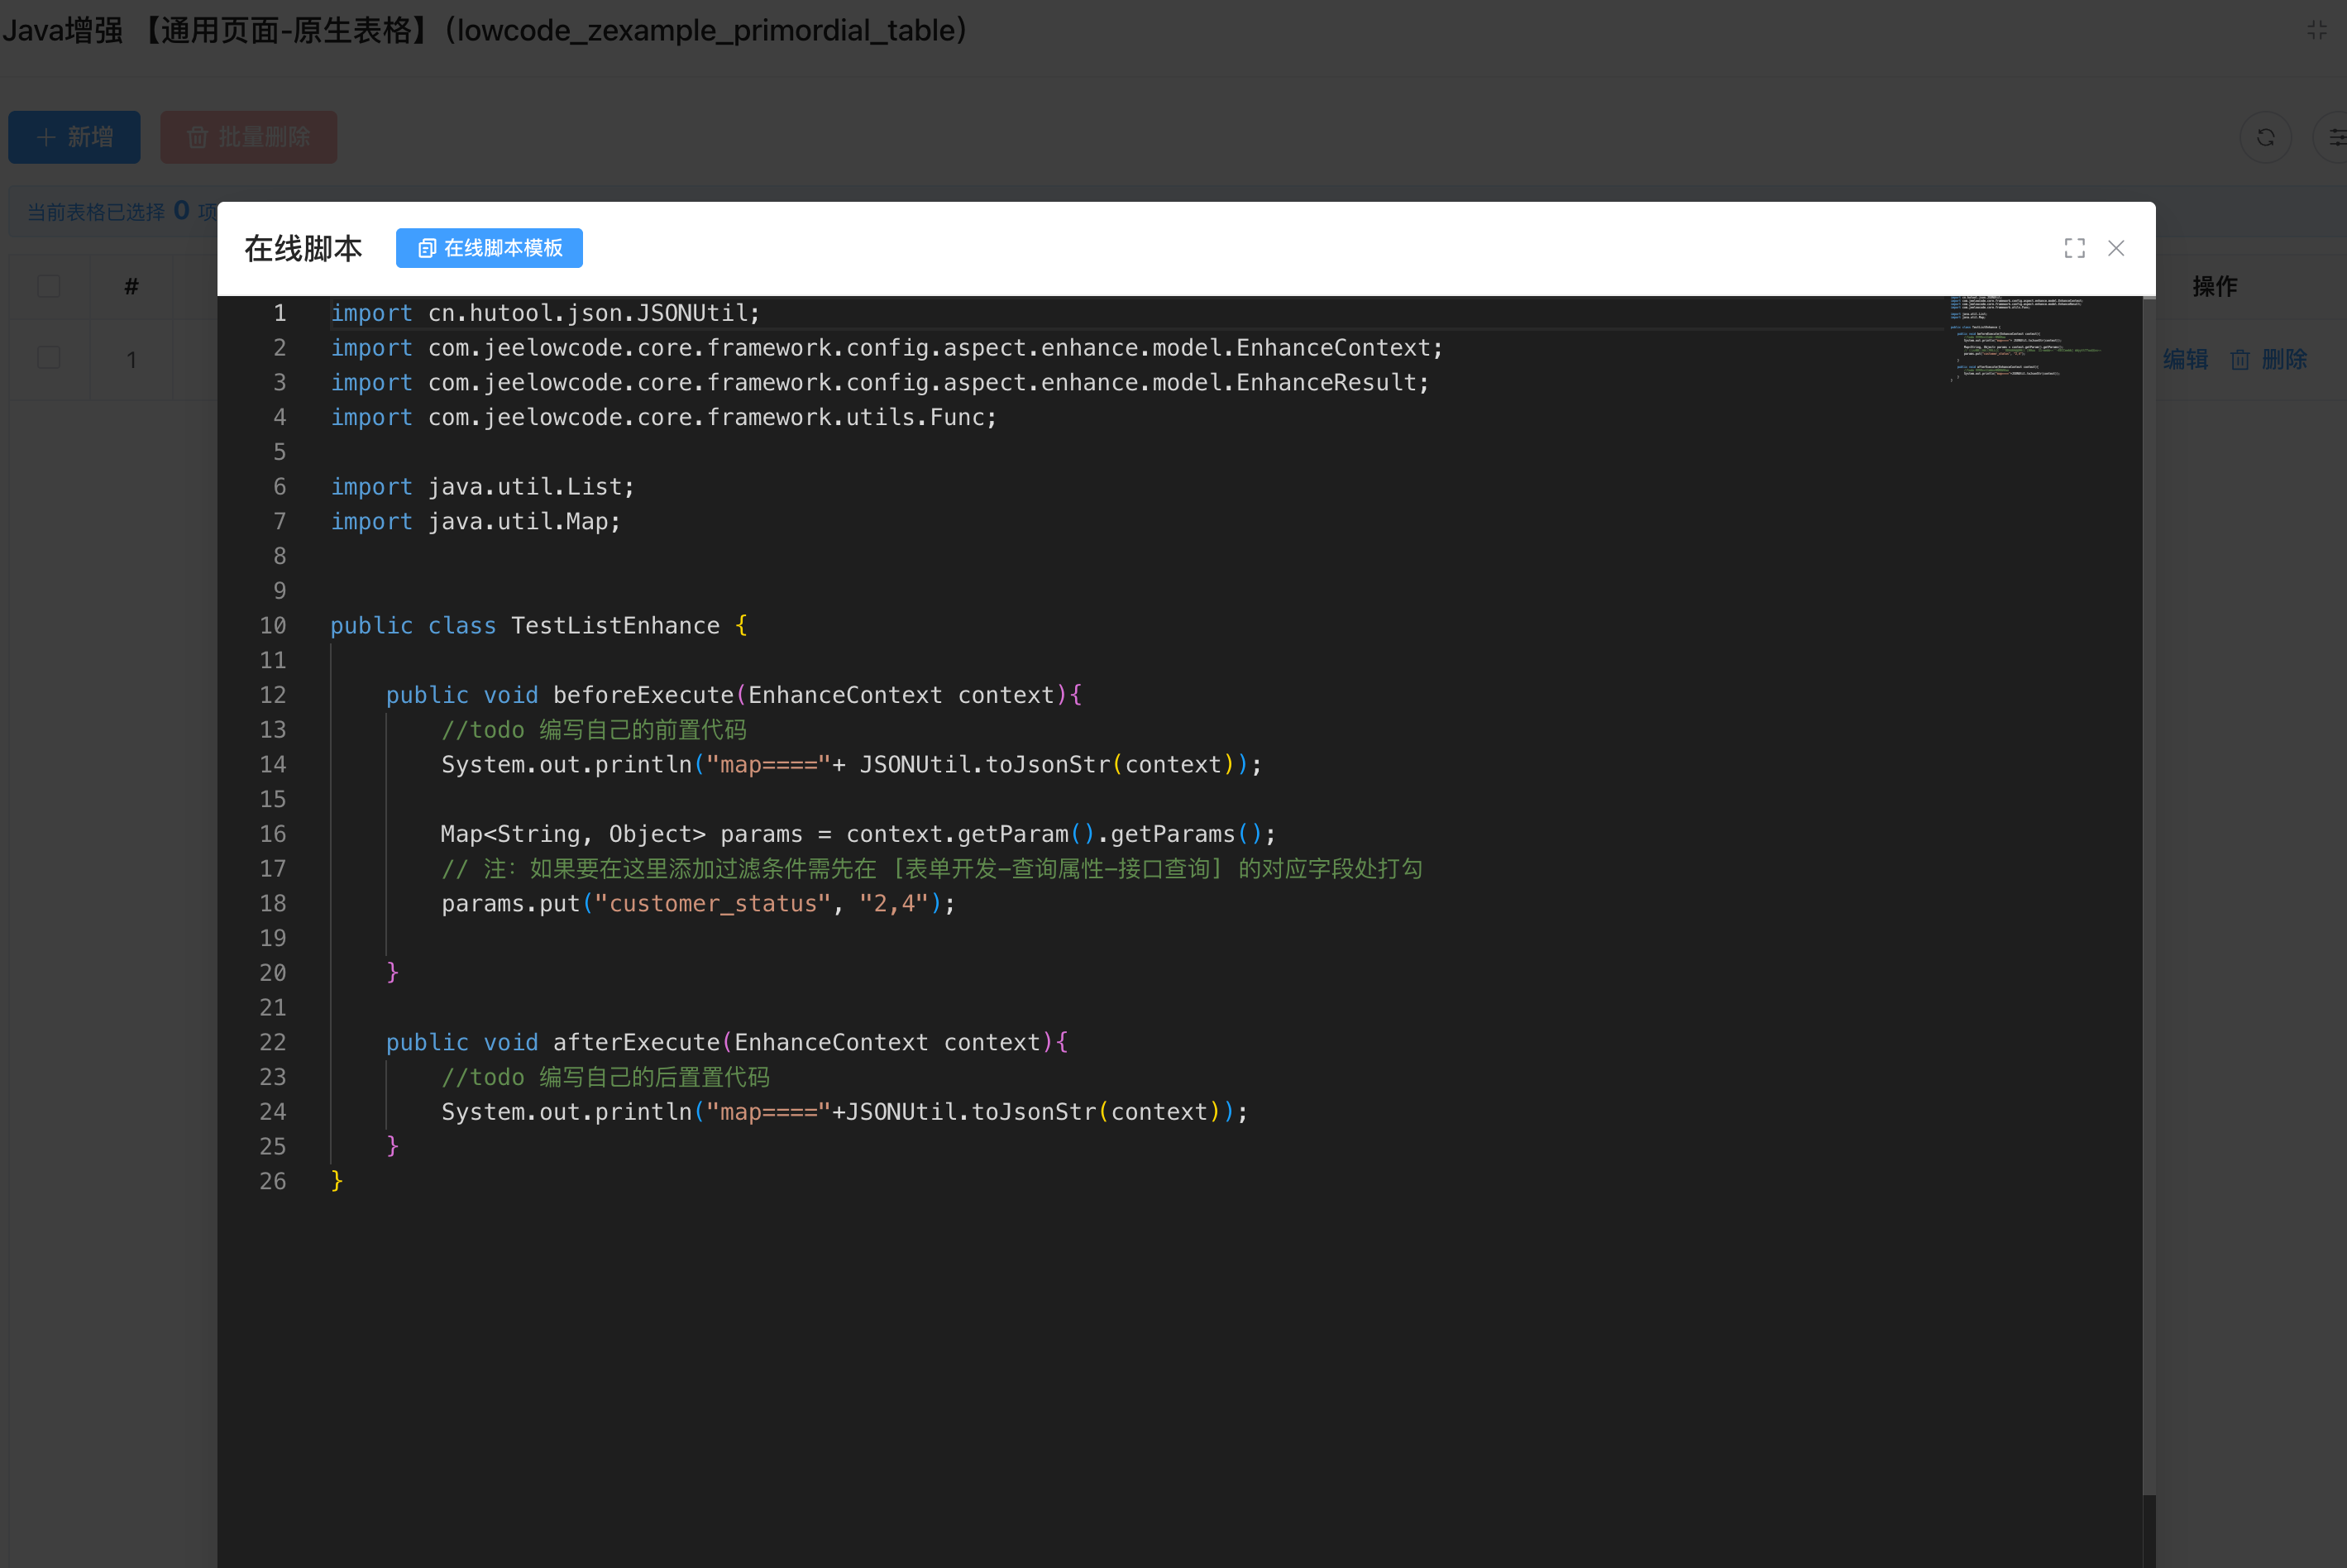Click line number 10 in gutter
The width and height of the screenshot is (2347, 1568).
[273, 626]
